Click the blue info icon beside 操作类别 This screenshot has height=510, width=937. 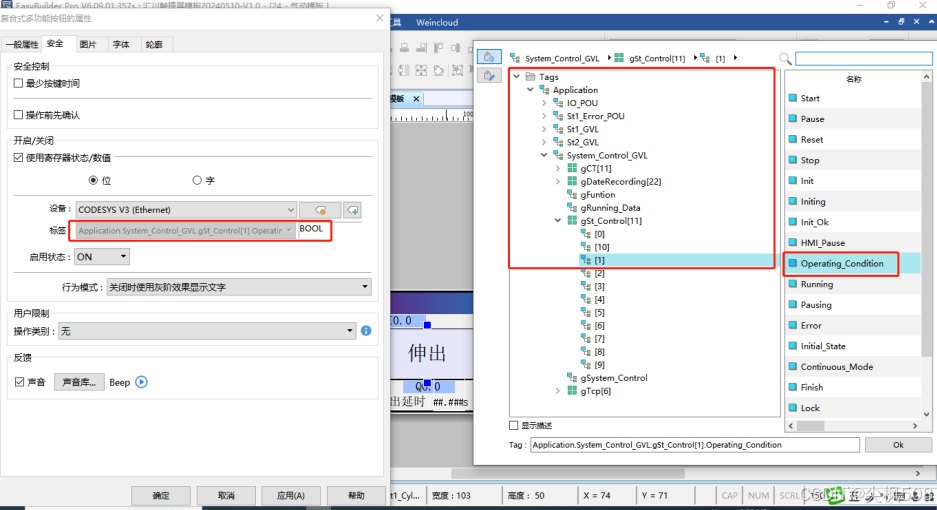click(x=366, y=331)
